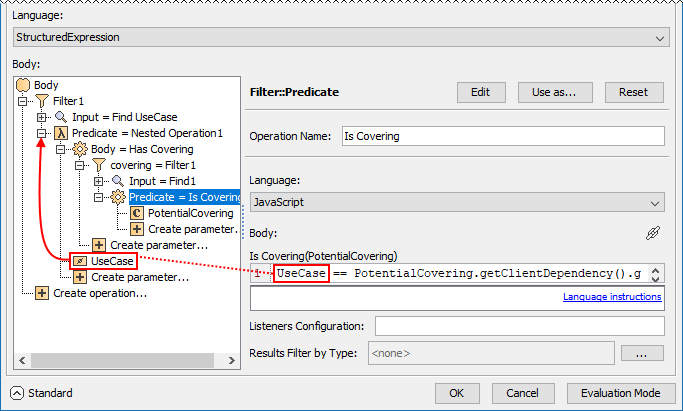Expand the Input = Find1 node
Screen dimensions: 683x411
point(99,181)
